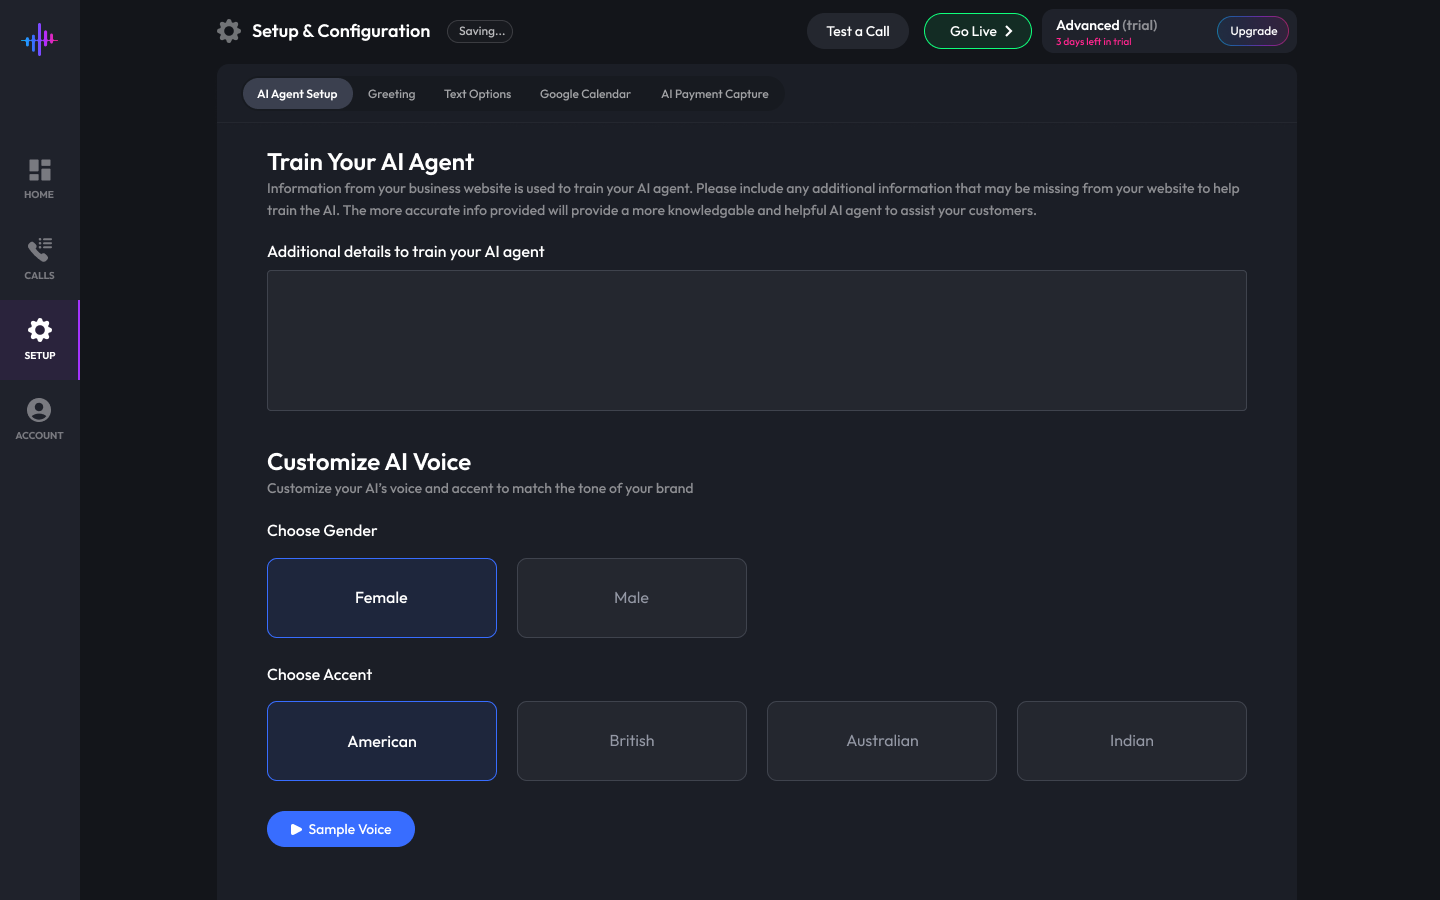Image resolution: width=1440 pixels, height=900 pixels.
Task: Switch to the Google Calendar tab
Action: pos(585,93)
